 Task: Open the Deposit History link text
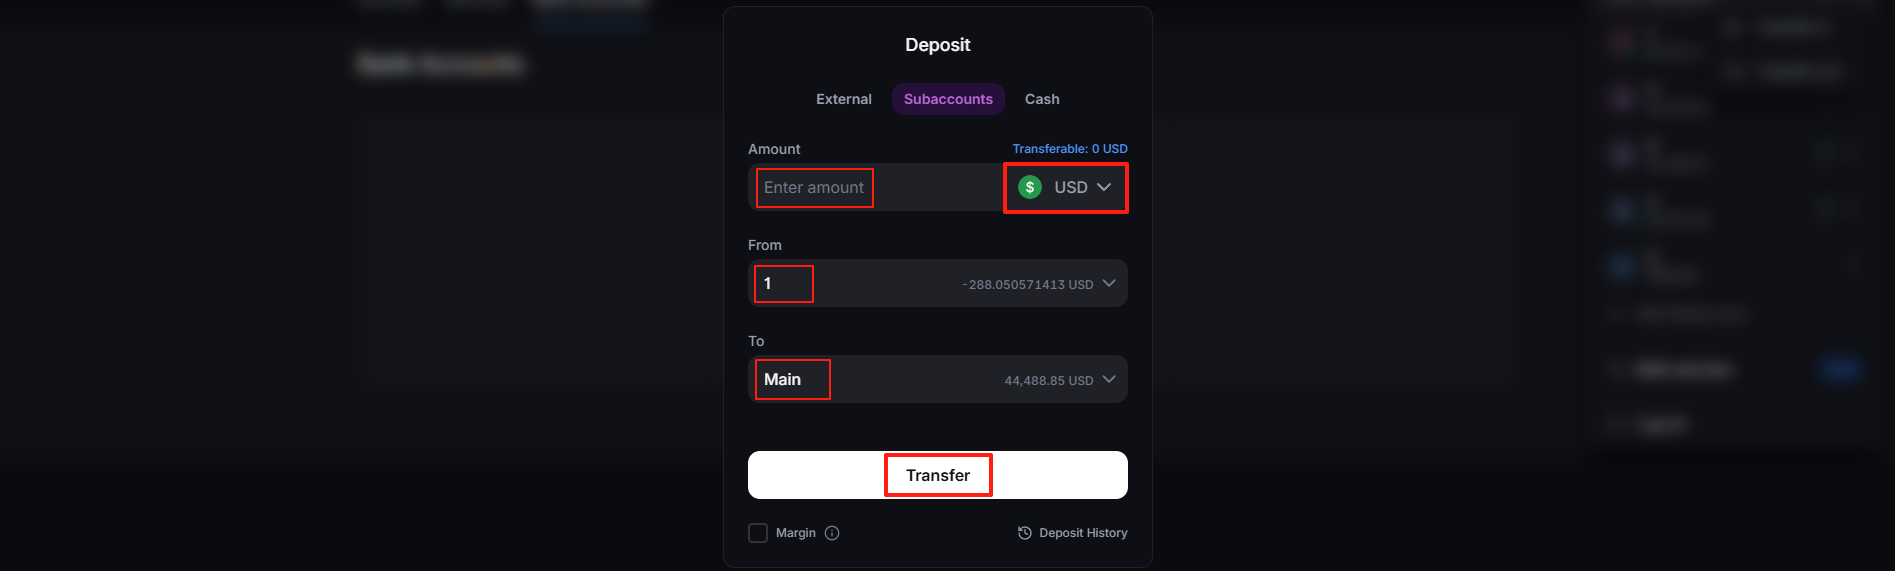[1083, 533]
